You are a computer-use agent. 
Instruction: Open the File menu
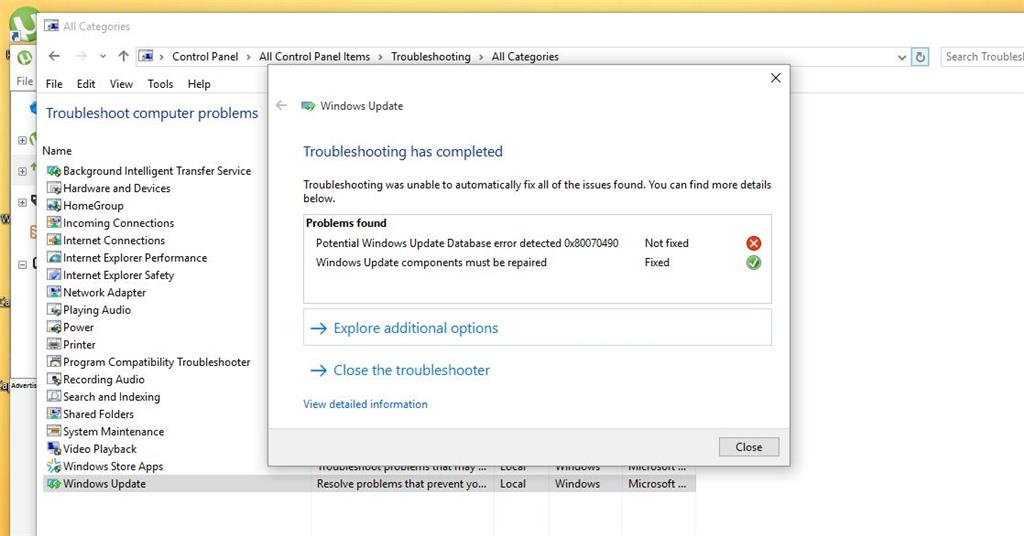point(54,84)
